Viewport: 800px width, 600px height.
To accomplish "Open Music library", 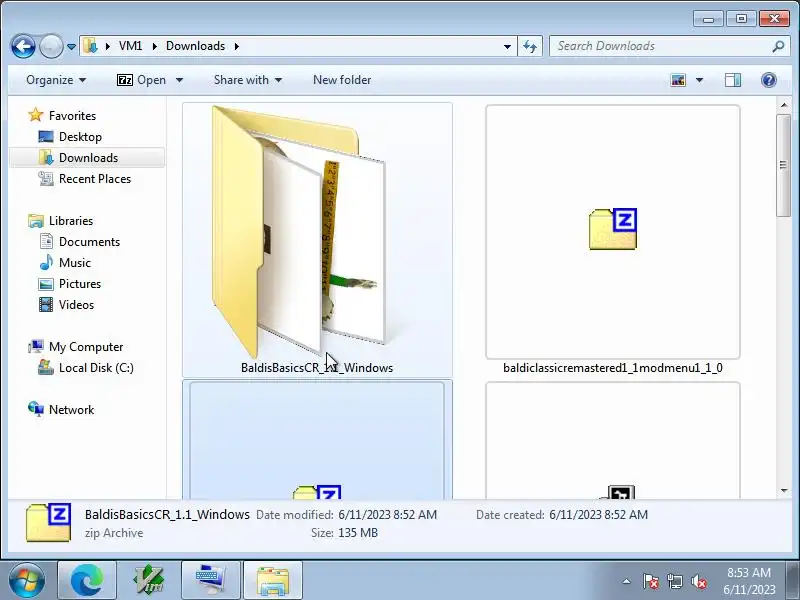I will (x=74, y=262).
